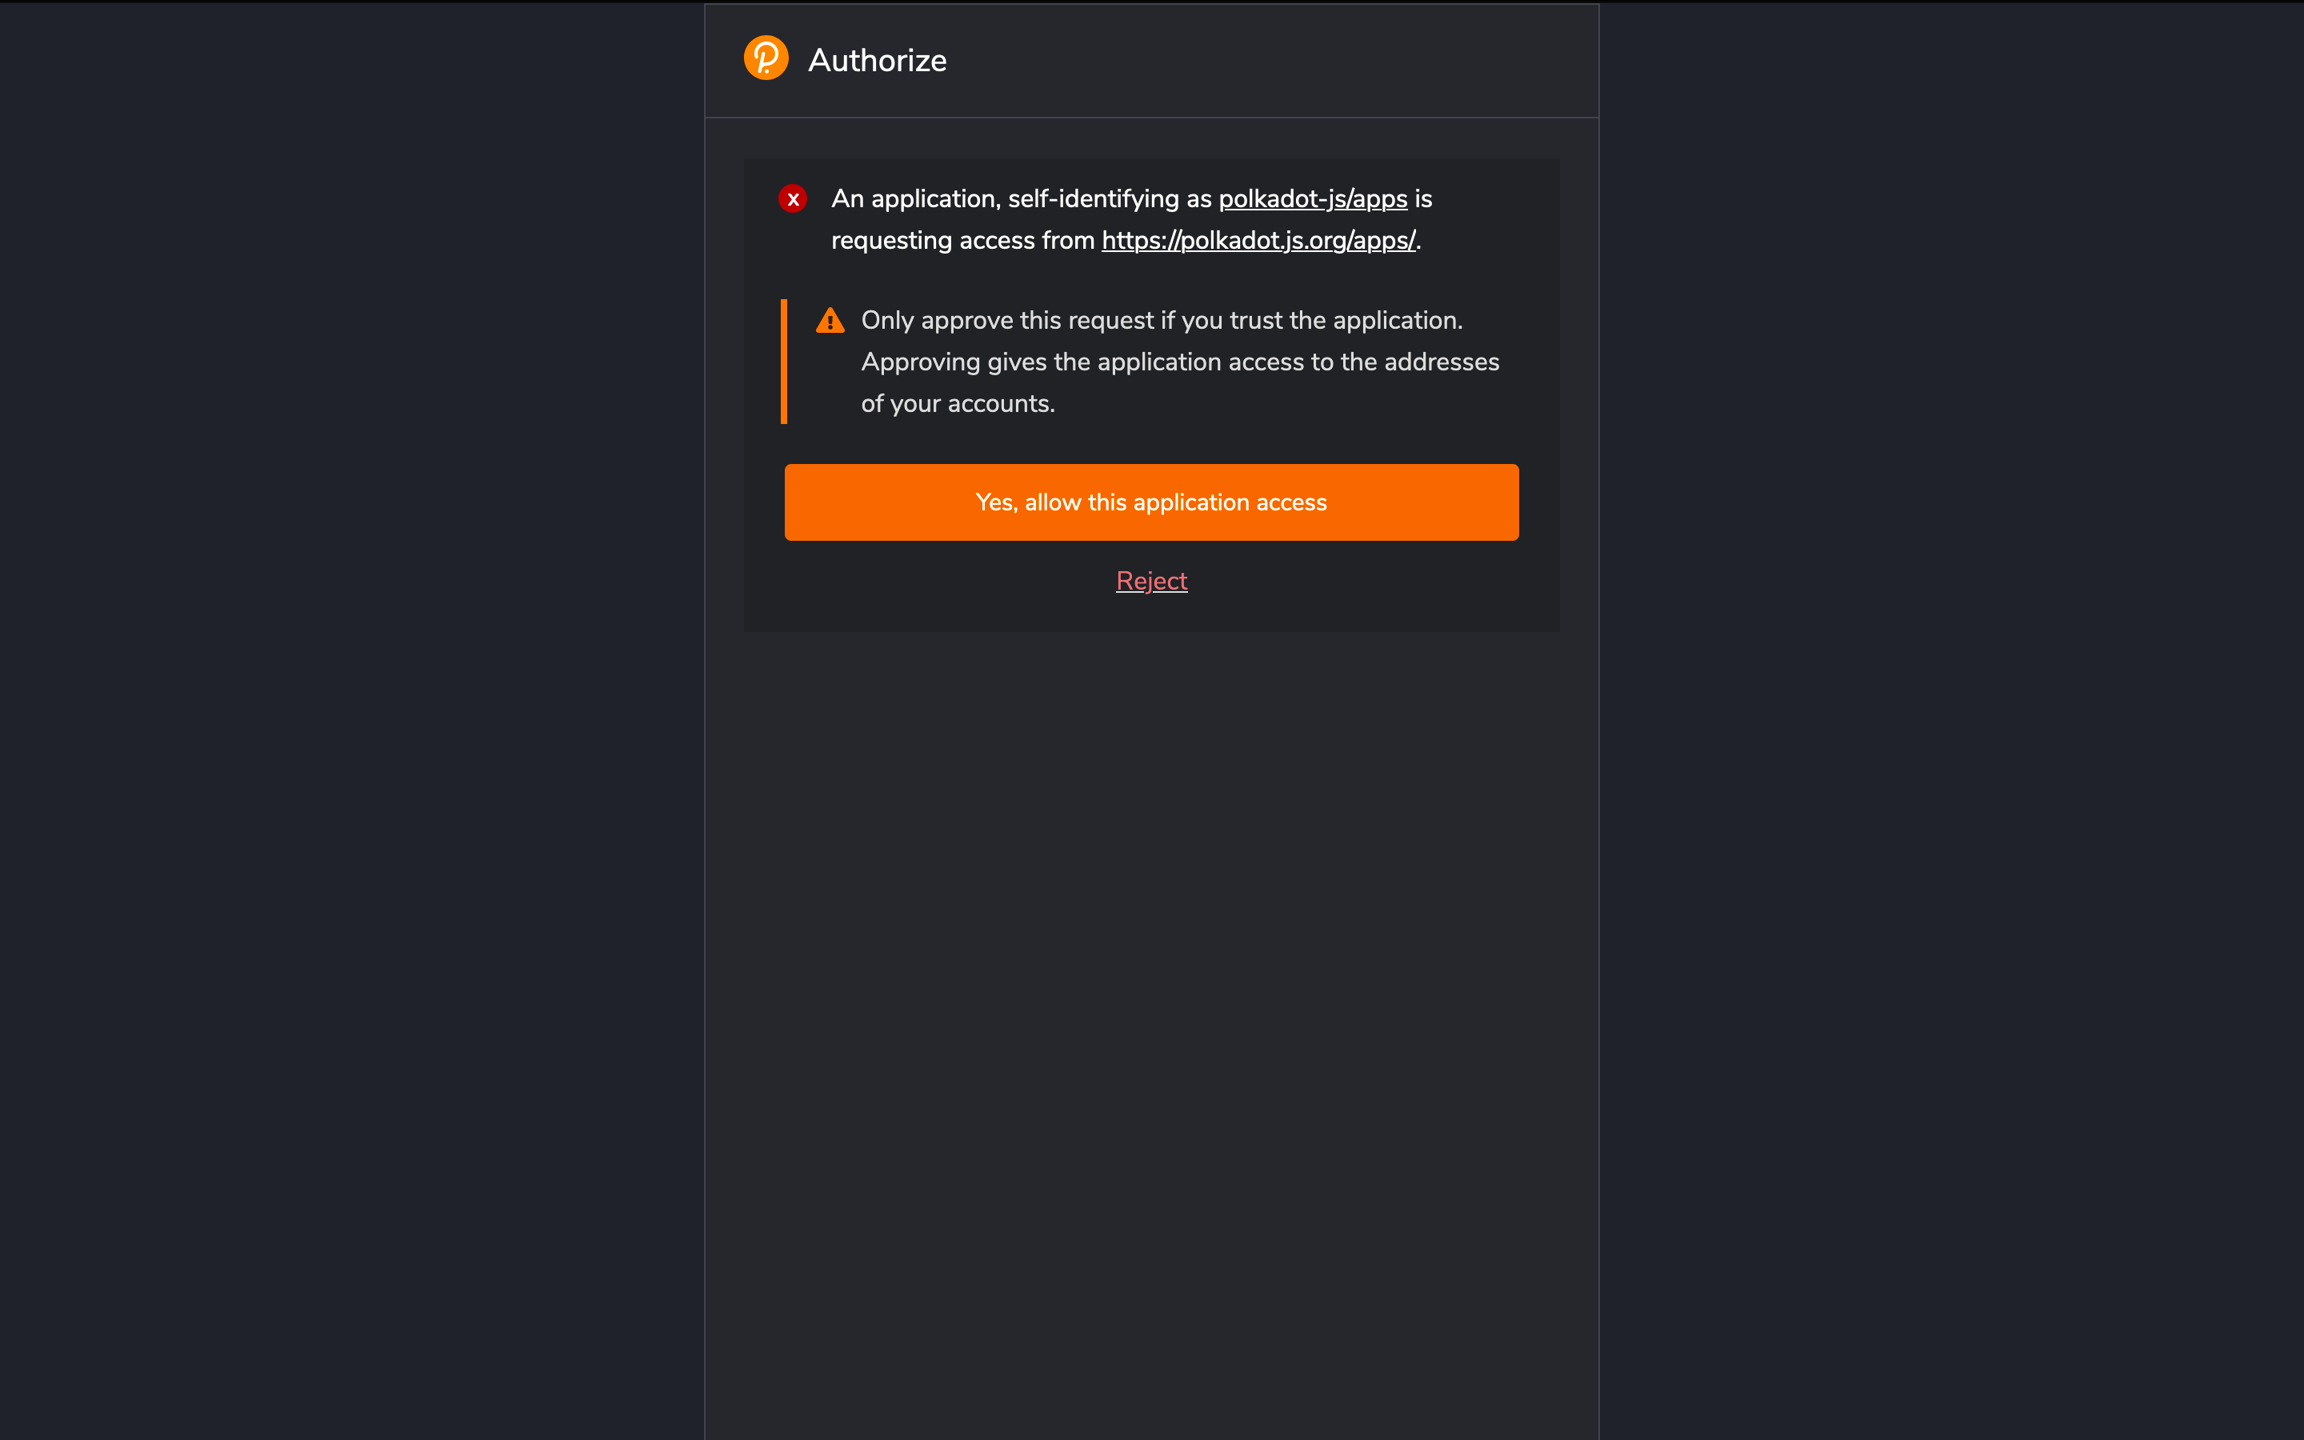Click the 'requesting access from' text
Image resolution: width=2304 pixels, height=1440 pixels.
pos(962,241)
